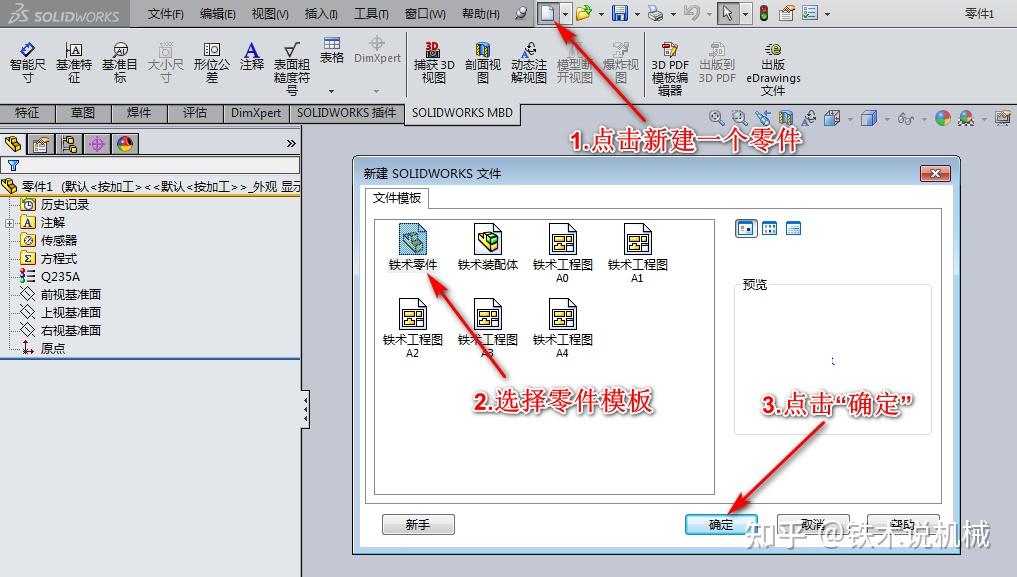Select the 智能尺寸 smart dimension tool
The width and height of the screenshot is (1017, 577).
27,64
